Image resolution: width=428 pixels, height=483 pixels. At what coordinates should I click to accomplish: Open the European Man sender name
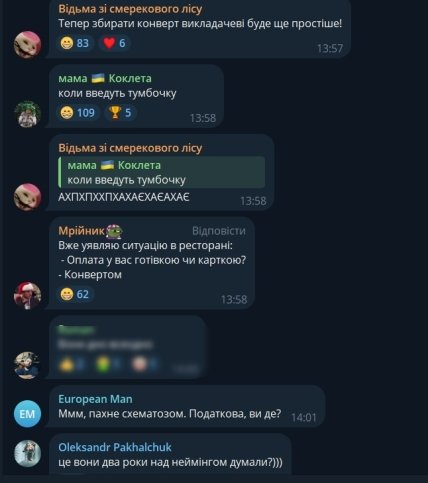click(95, 399)
